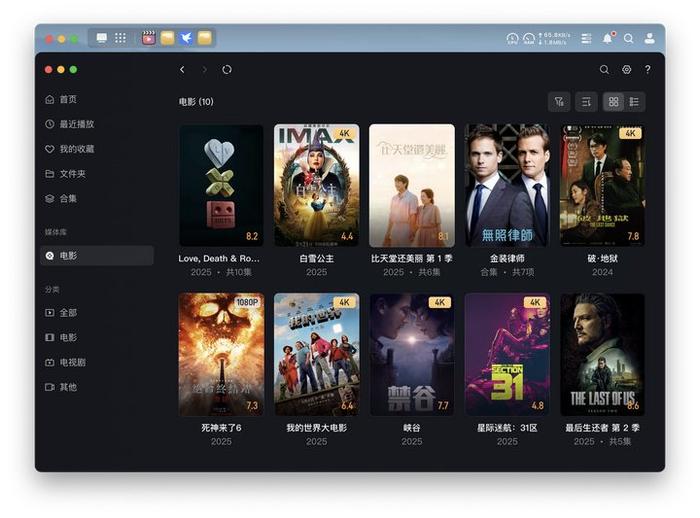Switch to the video clapperboard app in taskbar

coord(149,38)
